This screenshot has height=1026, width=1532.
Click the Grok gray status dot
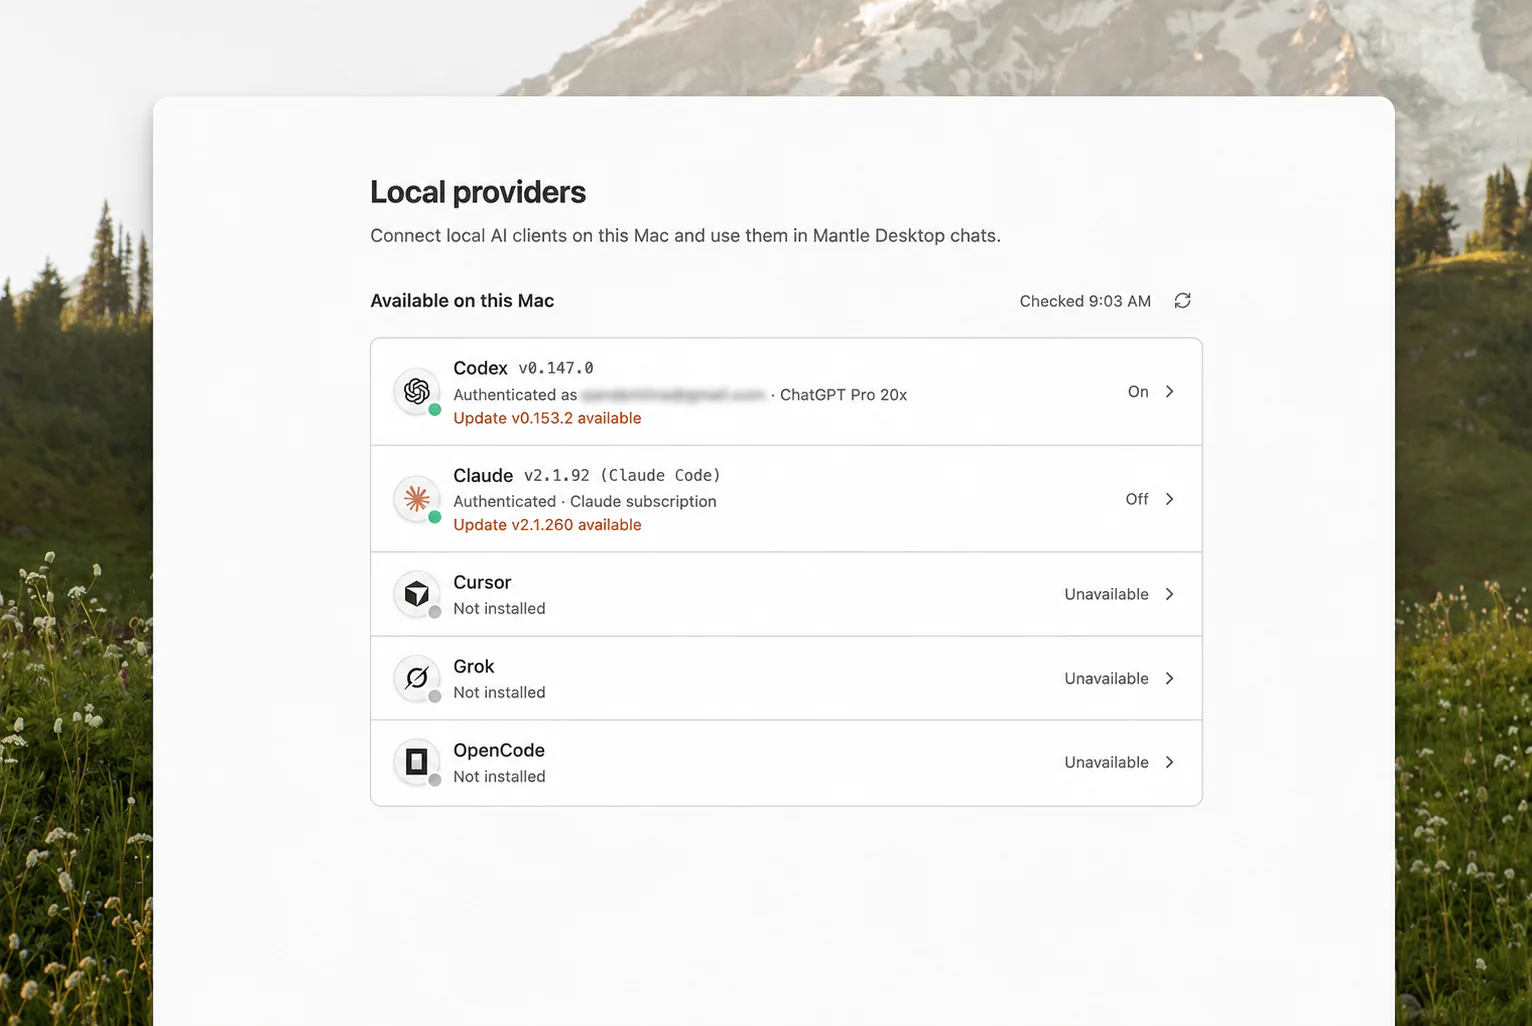[435, 696]
